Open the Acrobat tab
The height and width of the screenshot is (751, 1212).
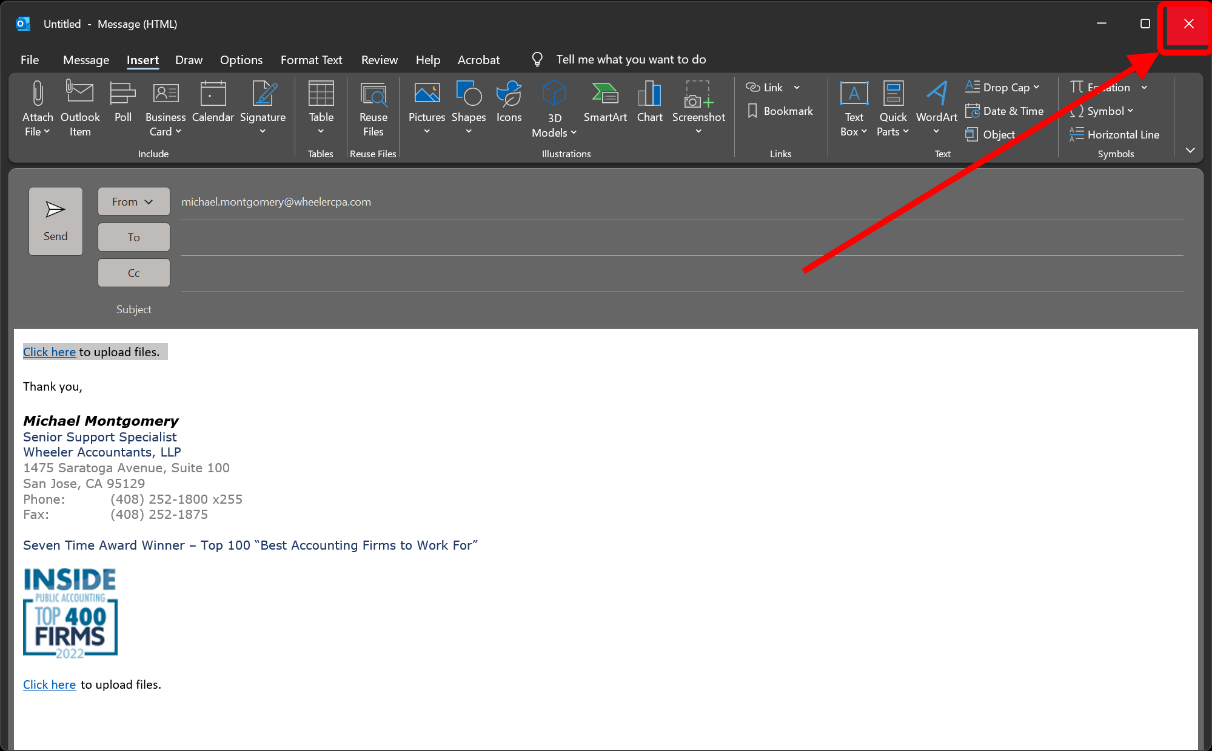pos(479,60)
